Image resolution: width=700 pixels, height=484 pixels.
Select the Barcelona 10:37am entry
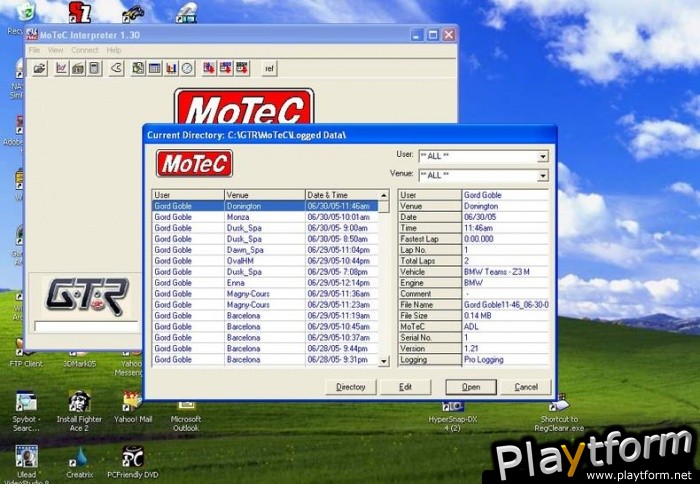point(265,338)
